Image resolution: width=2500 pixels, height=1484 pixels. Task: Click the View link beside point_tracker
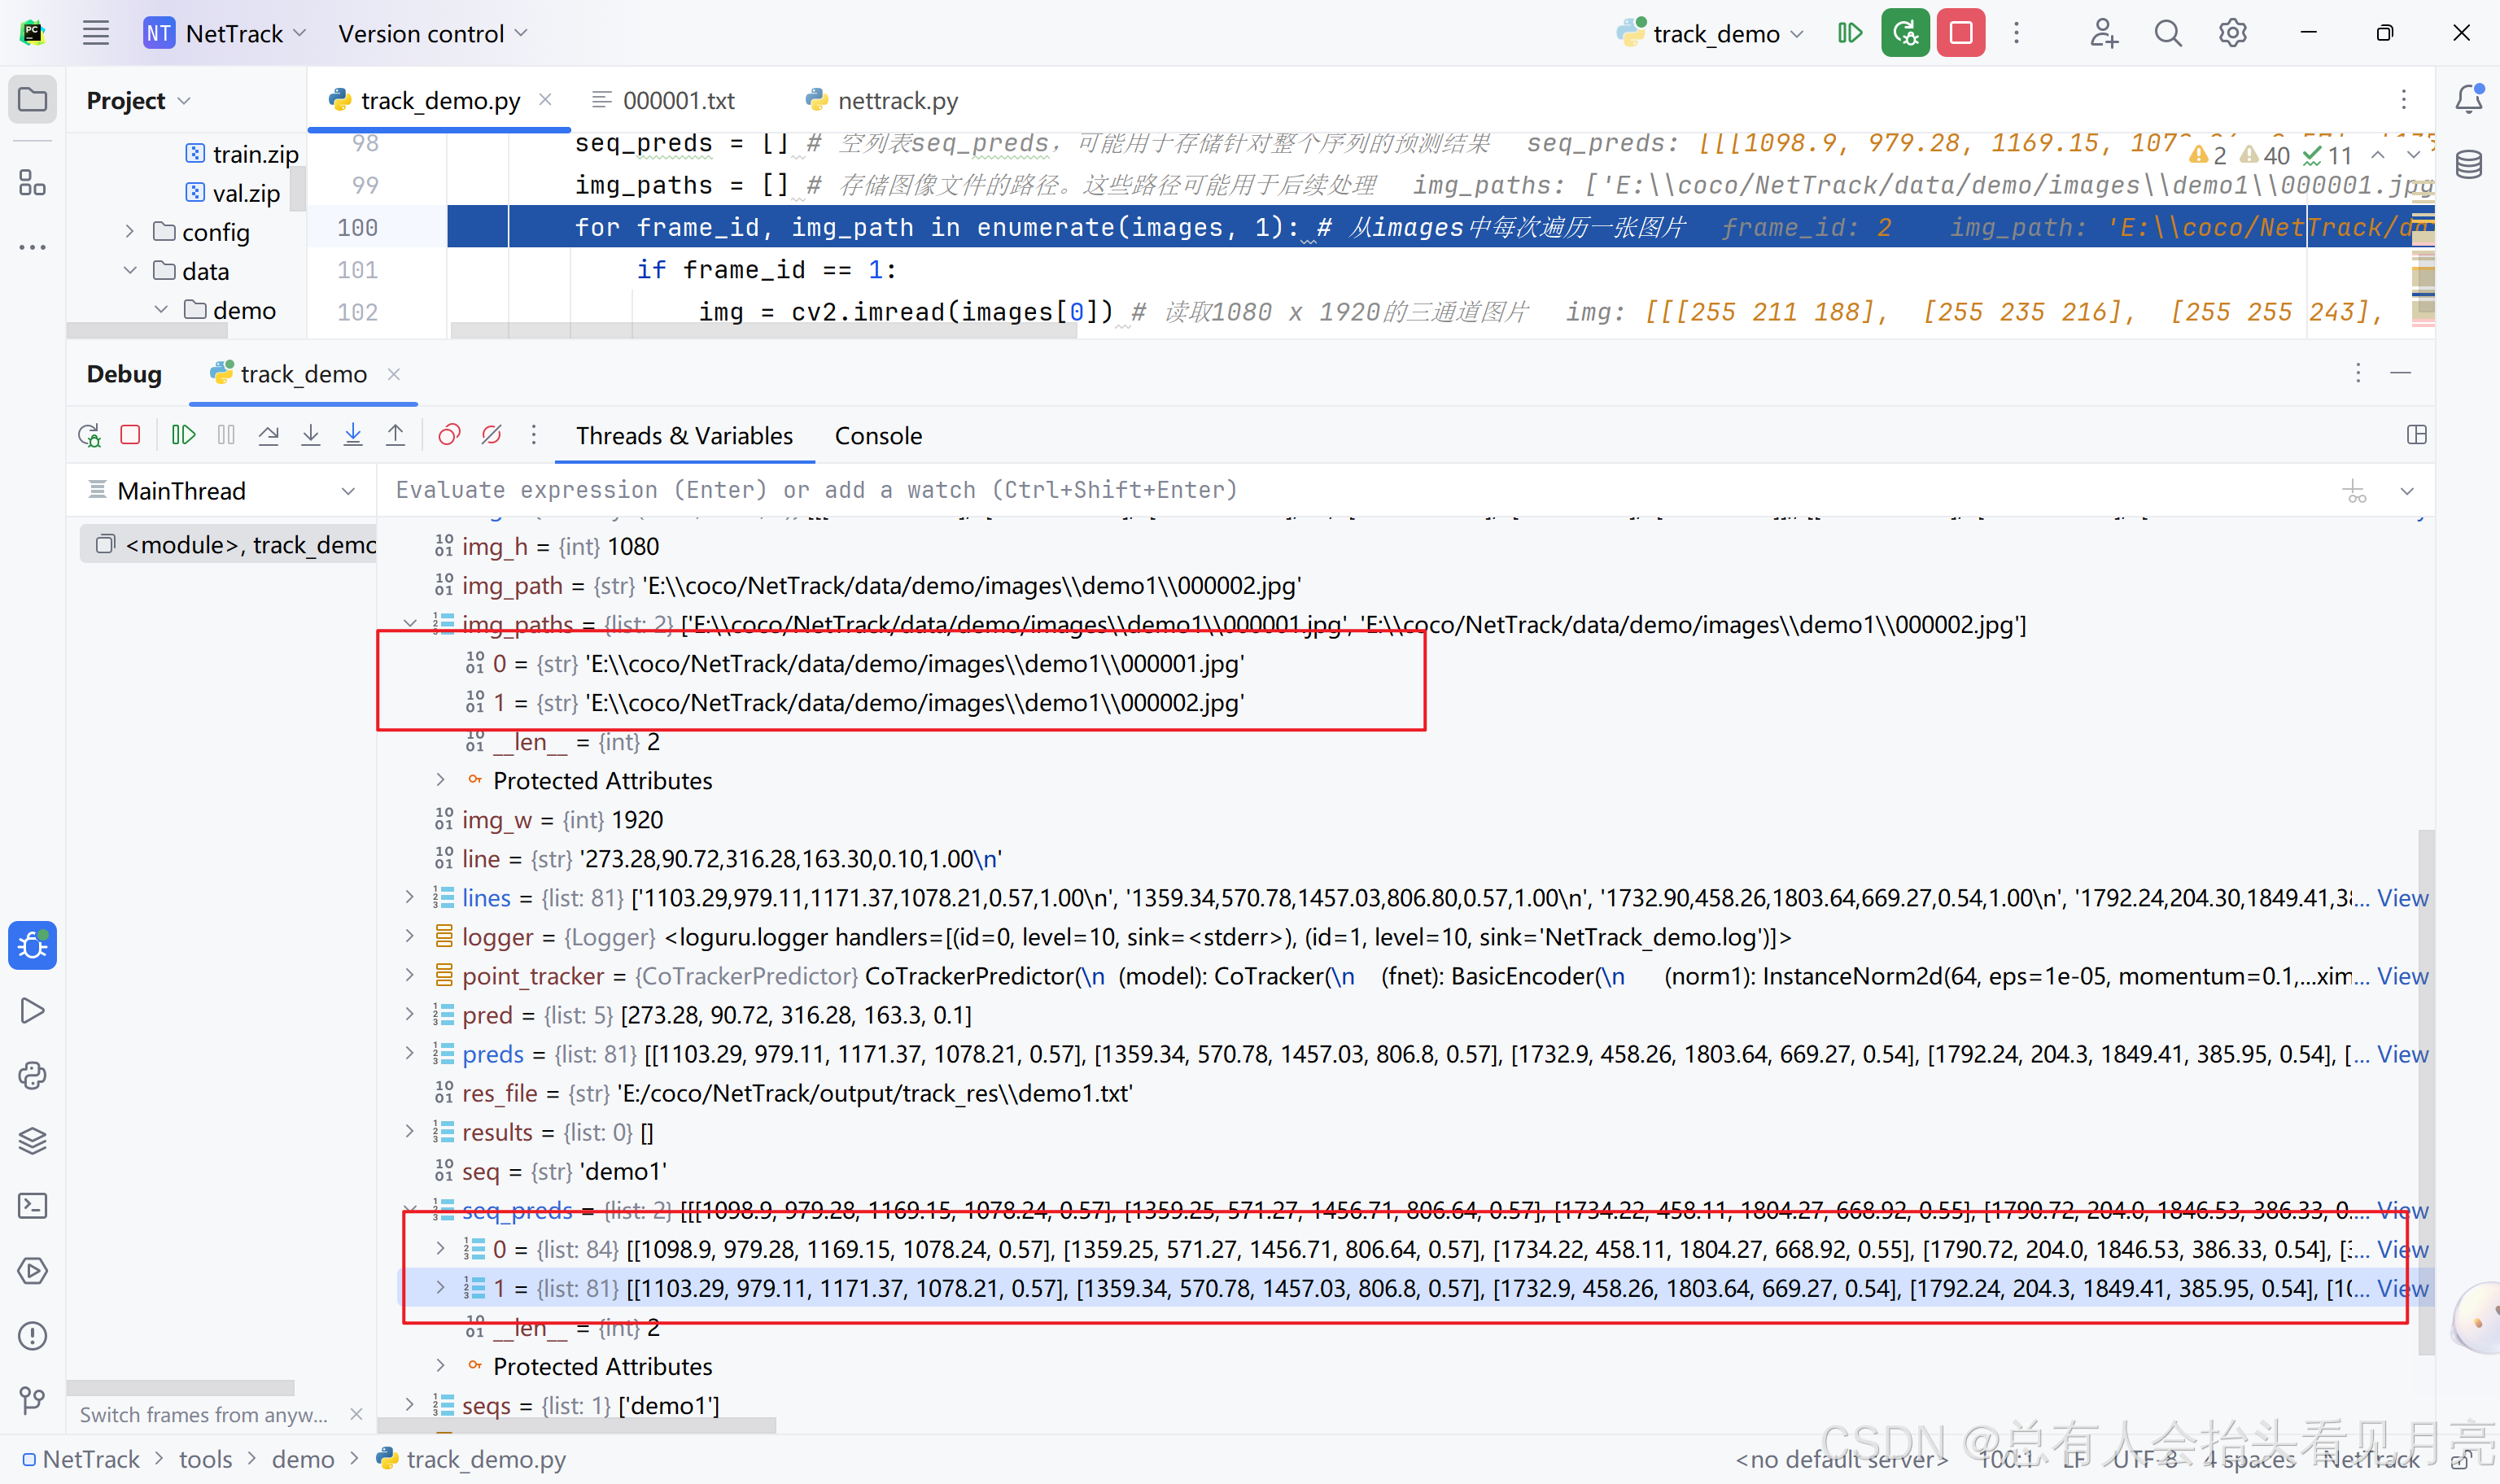(2404, 976)
